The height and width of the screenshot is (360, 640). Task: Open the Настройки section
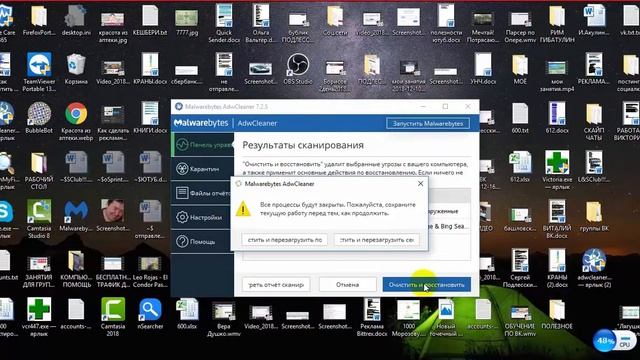202,218
